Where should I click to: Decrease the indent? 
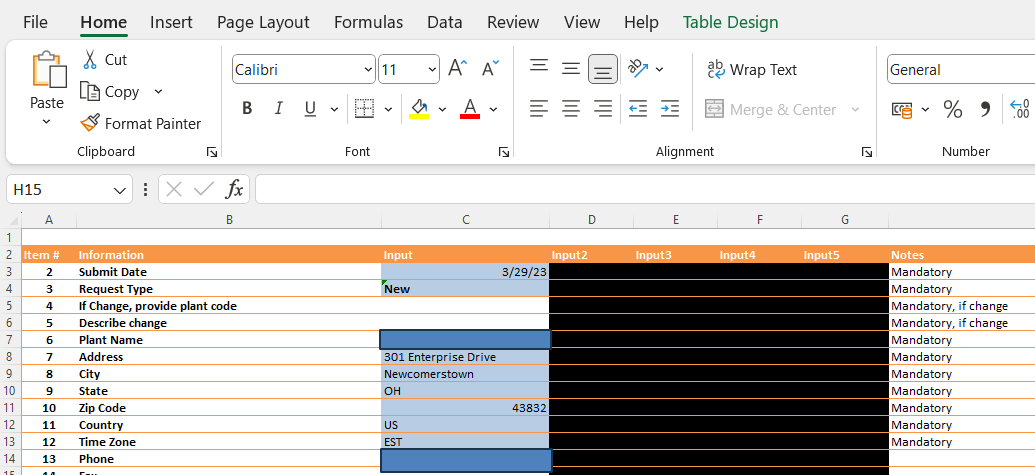[638, 109]
